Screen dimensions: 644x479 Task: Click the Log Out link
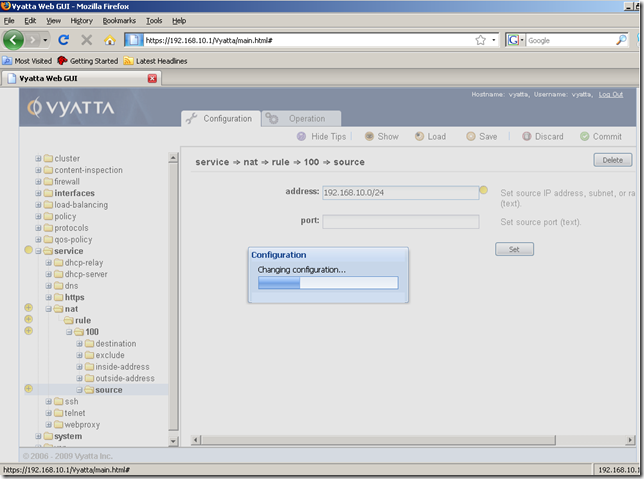(x=610, y=94)
